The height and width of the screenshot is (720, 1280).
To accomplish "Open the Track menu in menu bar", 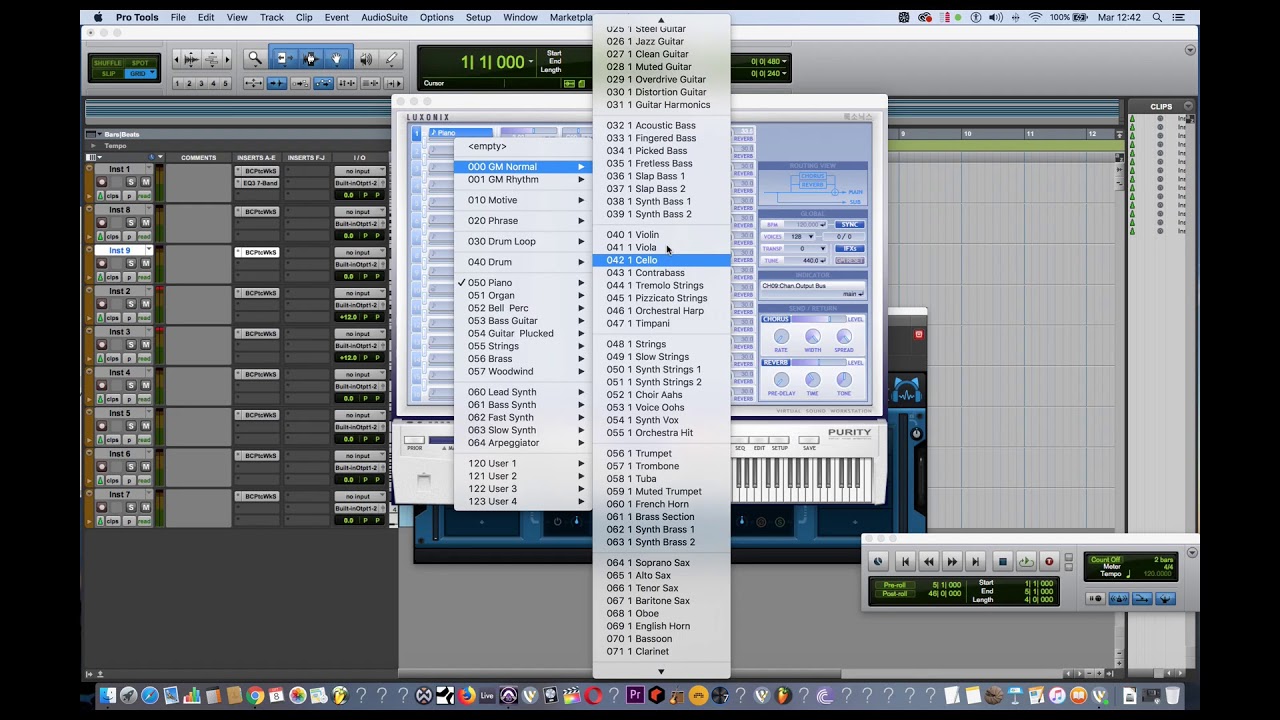I will tap(271, 17).
